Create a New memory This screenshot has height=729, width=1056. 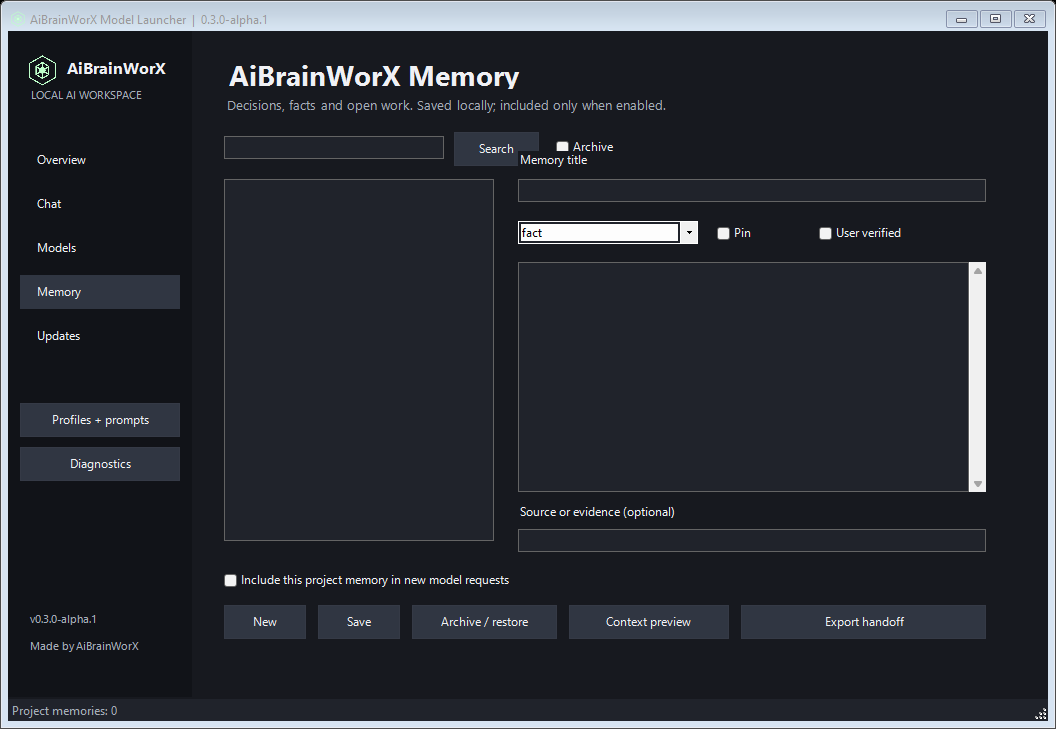pyautogui.click(x=265, y=622)
